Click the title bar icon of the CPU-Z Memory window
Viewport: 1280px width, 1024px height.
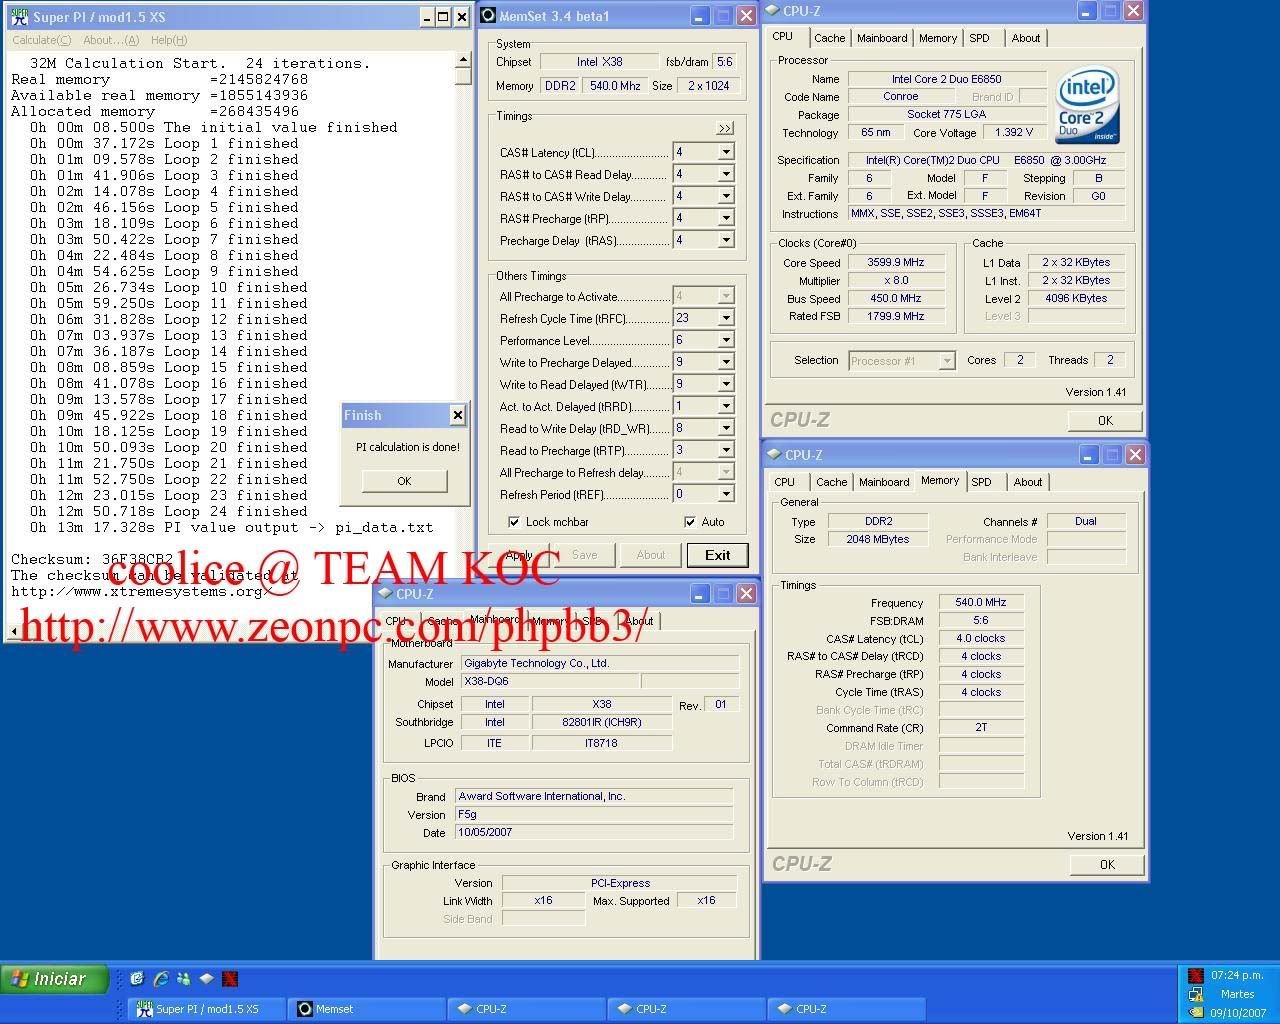774,455
